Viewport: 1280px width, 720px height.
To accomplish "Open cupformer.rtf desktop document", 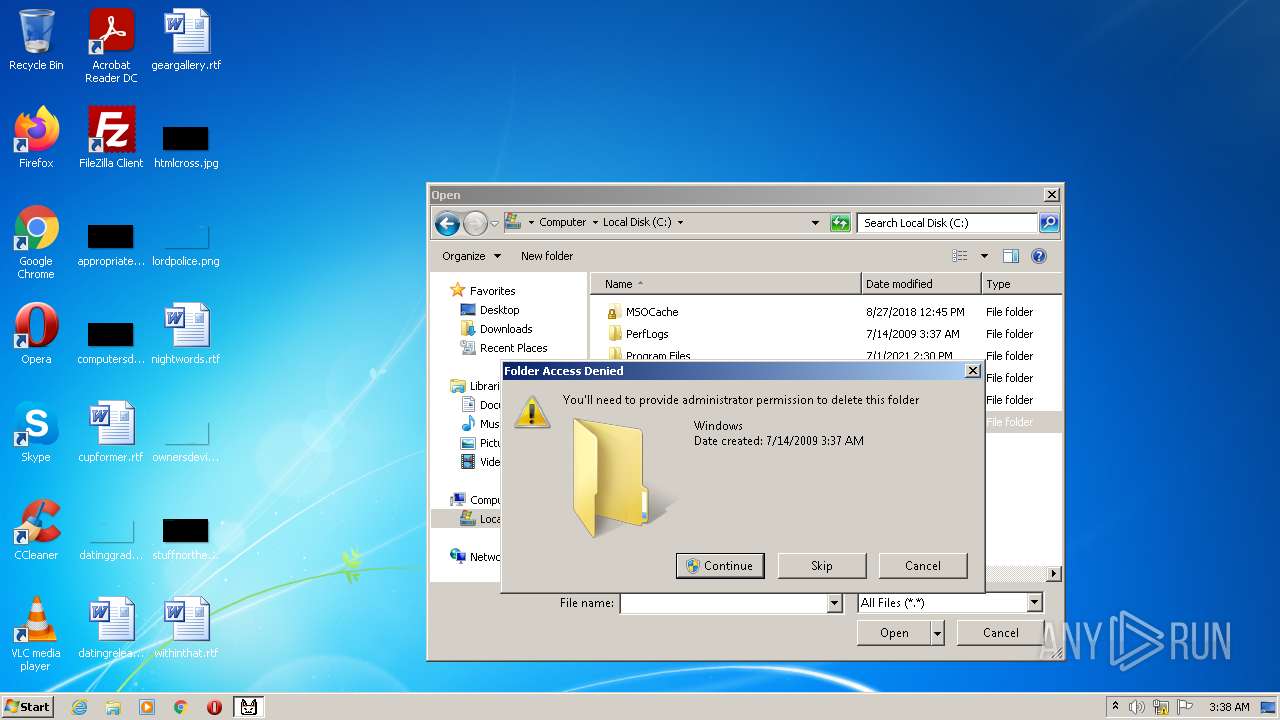I will (111, 432).
